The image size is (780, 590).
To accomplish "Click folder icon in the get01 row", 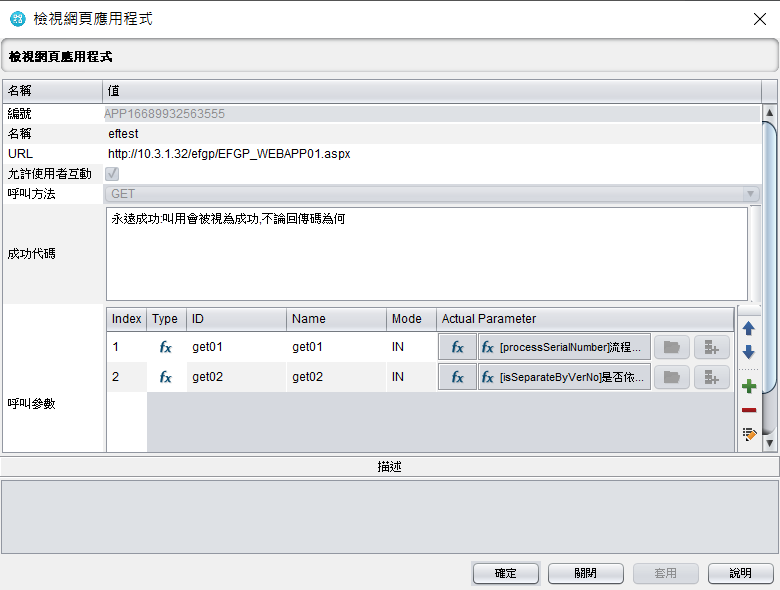I will pyautogui.click(x=672, y=347).
